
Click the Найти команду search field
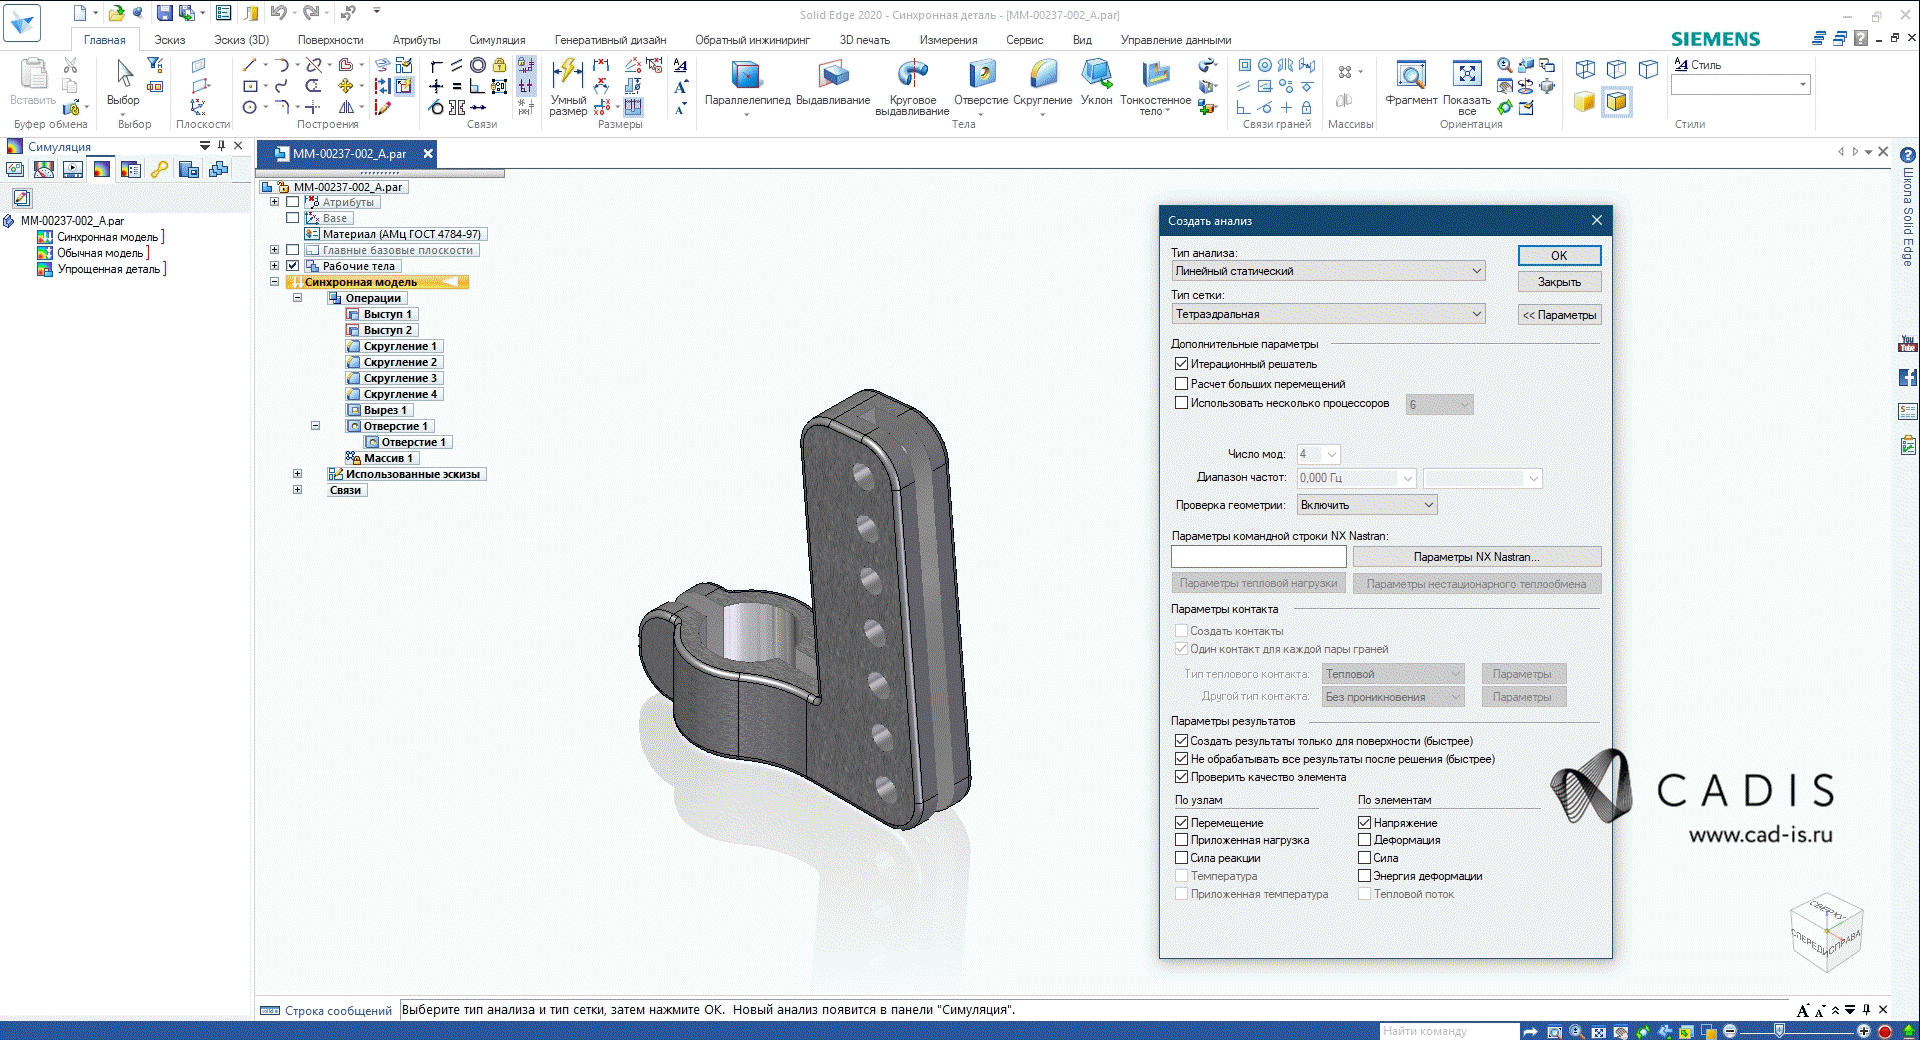click(x=1449, y=1031)
